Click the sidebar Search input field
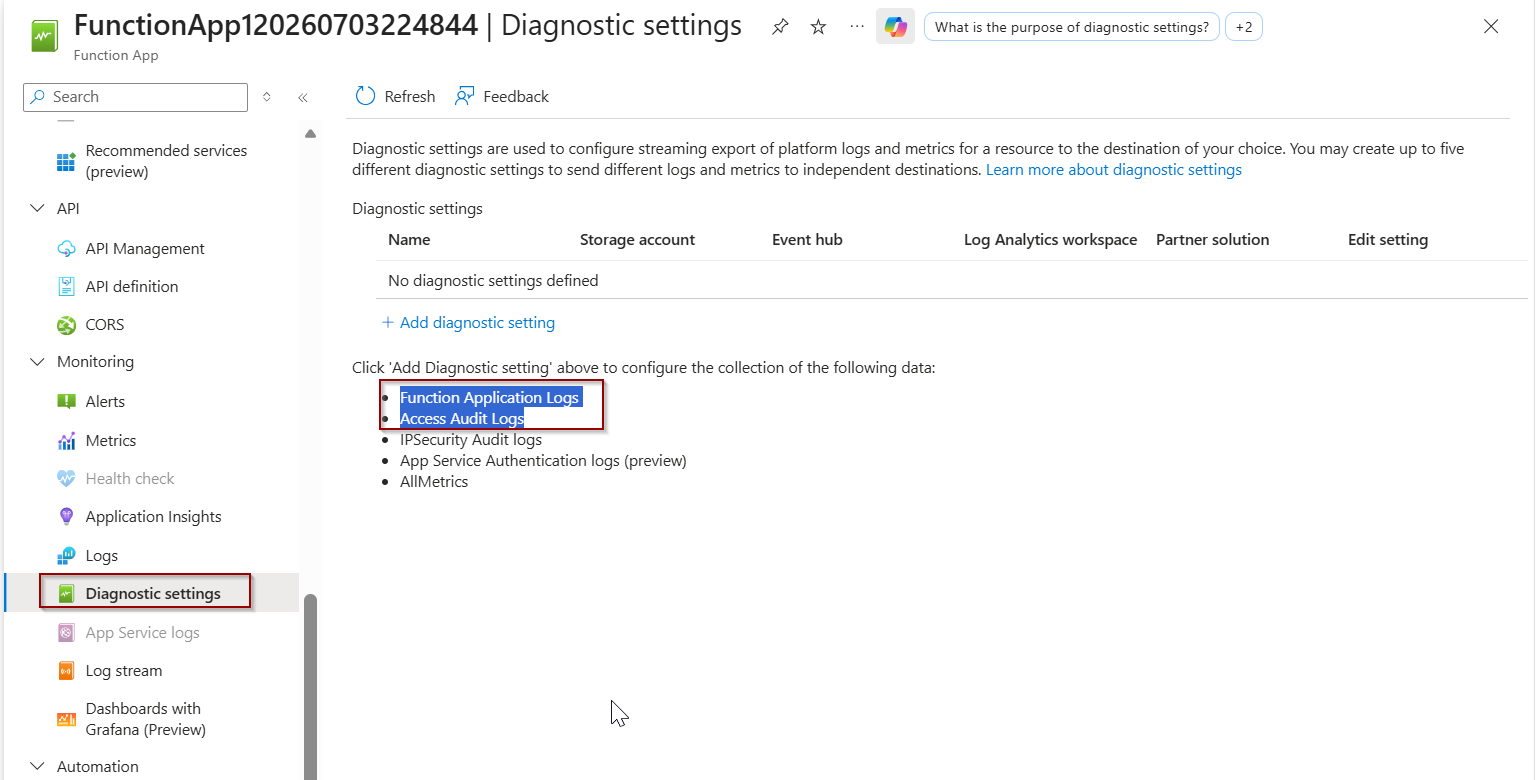The width and height of the screenshot is (1540, 780). tap(135, 97)
